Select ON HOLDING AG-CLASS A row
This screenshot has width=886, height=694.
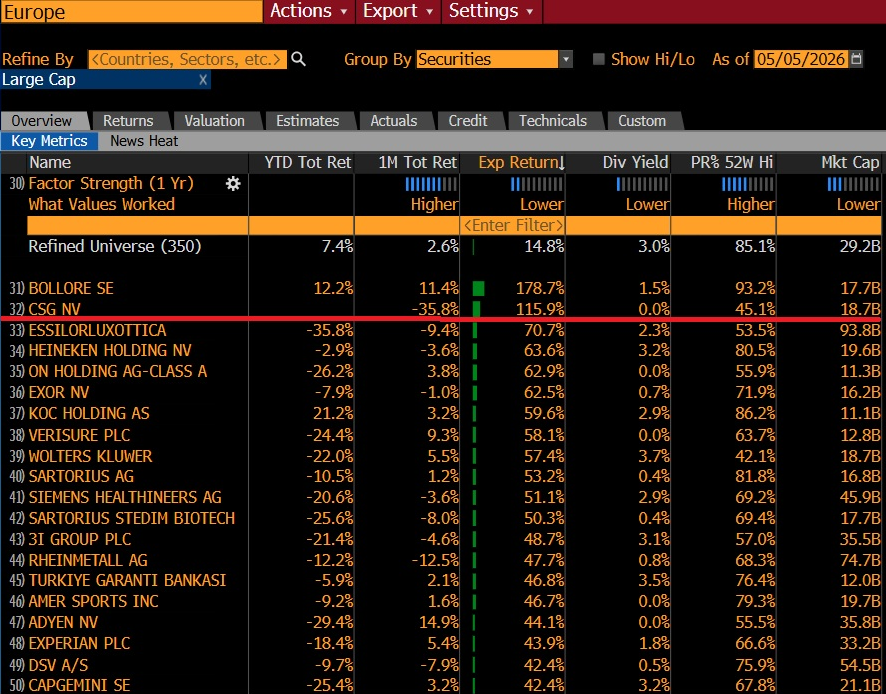(441, 371)
